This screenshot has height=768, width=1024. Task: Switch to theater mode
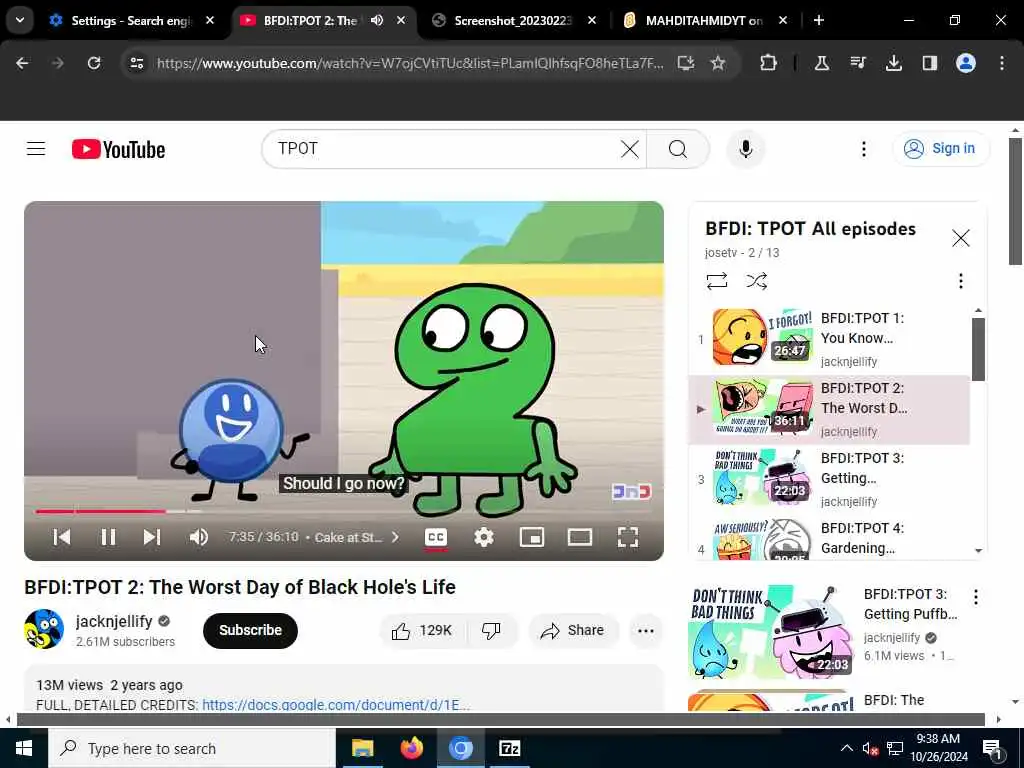[580, 537]
